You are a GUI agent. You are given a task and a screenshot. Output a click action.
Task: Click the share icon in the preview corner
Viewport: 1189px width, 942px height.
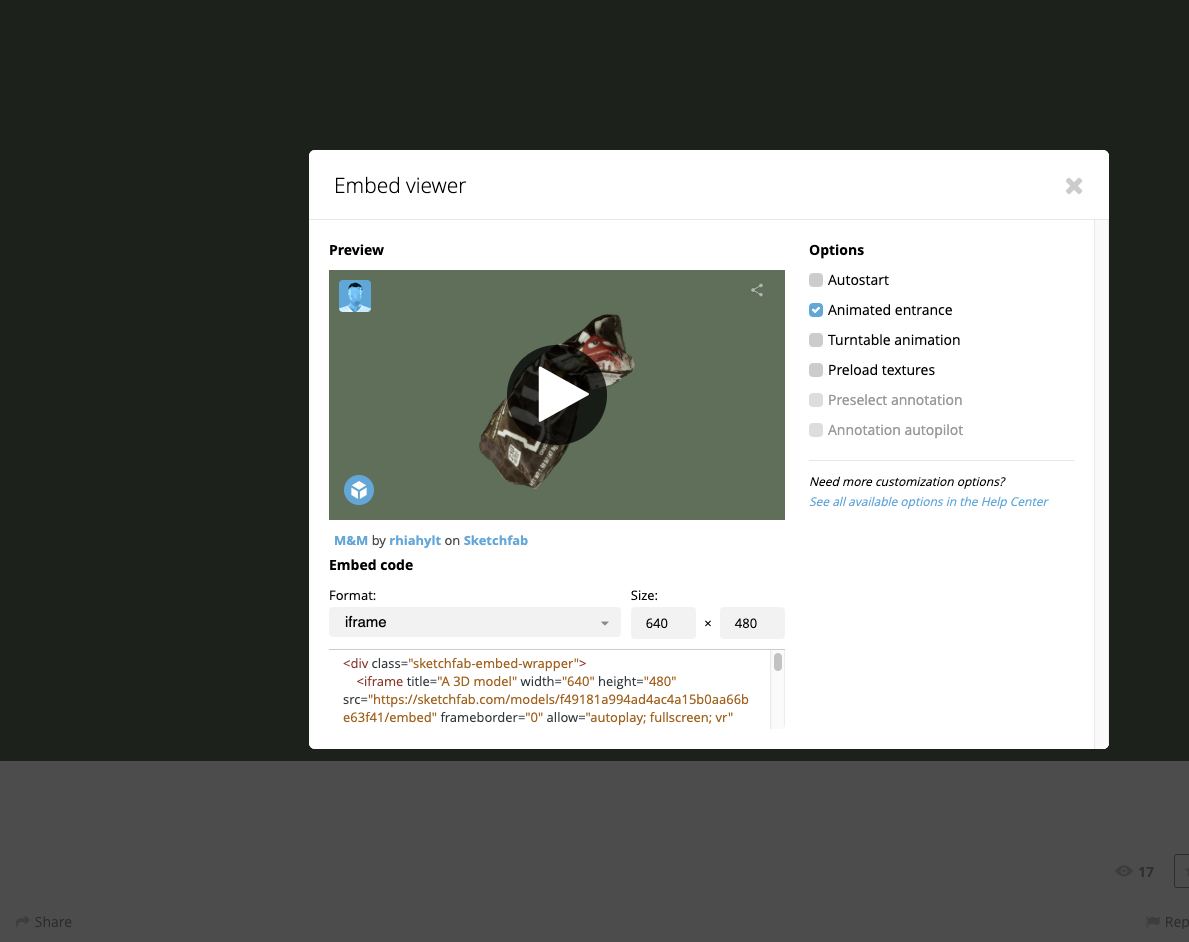[757, 290]
